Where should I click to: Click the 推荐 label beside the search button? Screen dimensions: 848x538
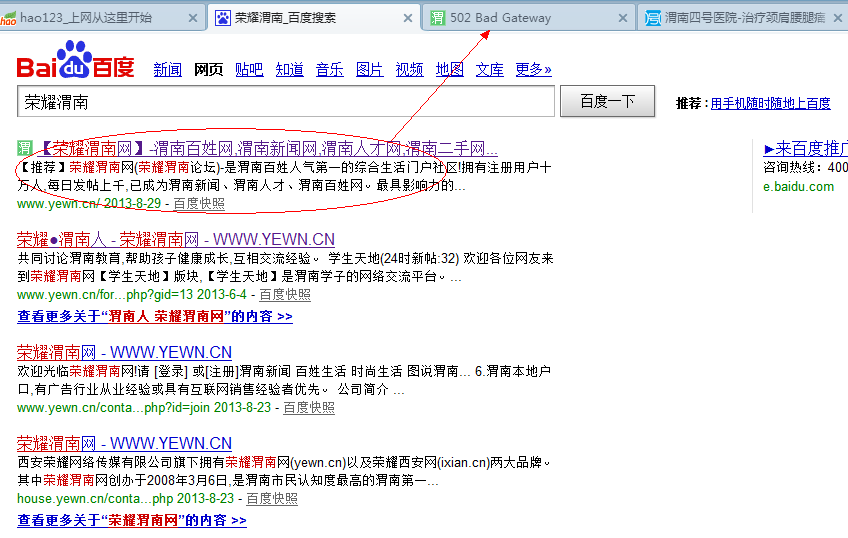(x=688, y=103)
